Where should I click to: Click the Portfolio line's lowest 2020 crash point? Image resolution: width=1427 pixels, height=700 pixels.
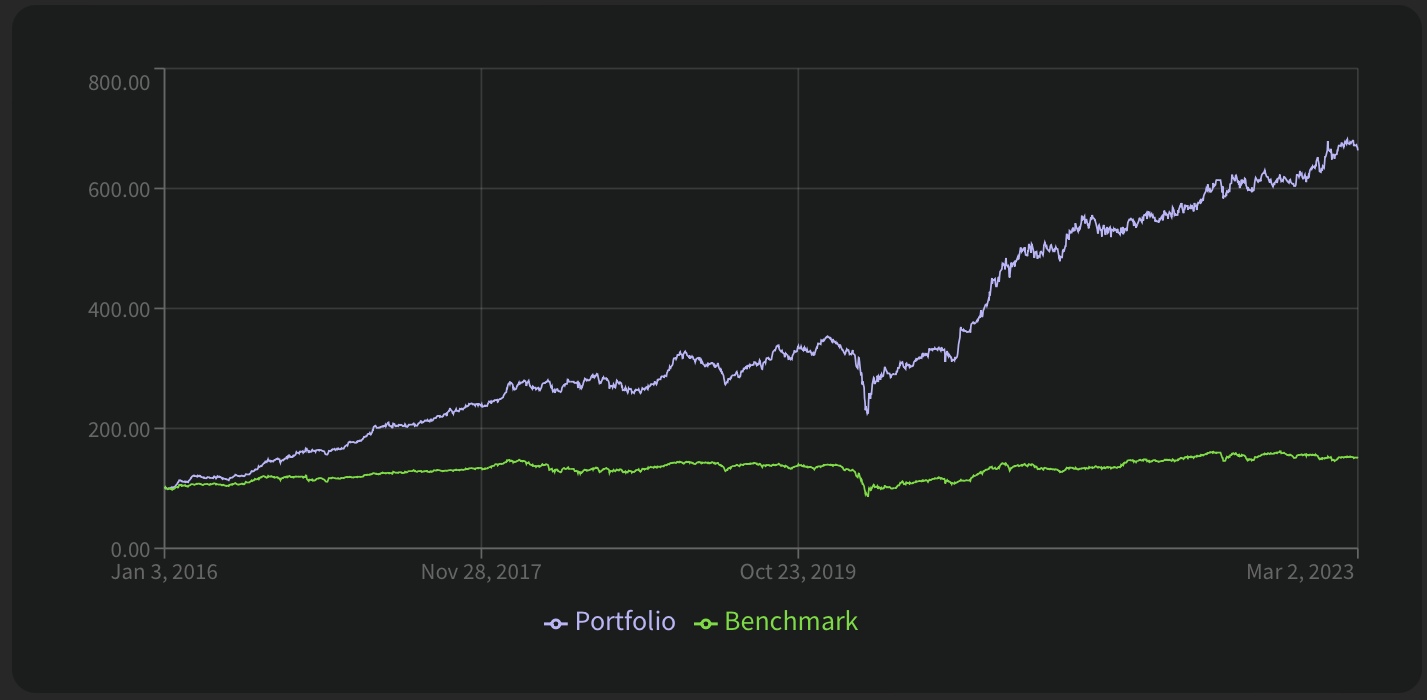pos(867,412)
